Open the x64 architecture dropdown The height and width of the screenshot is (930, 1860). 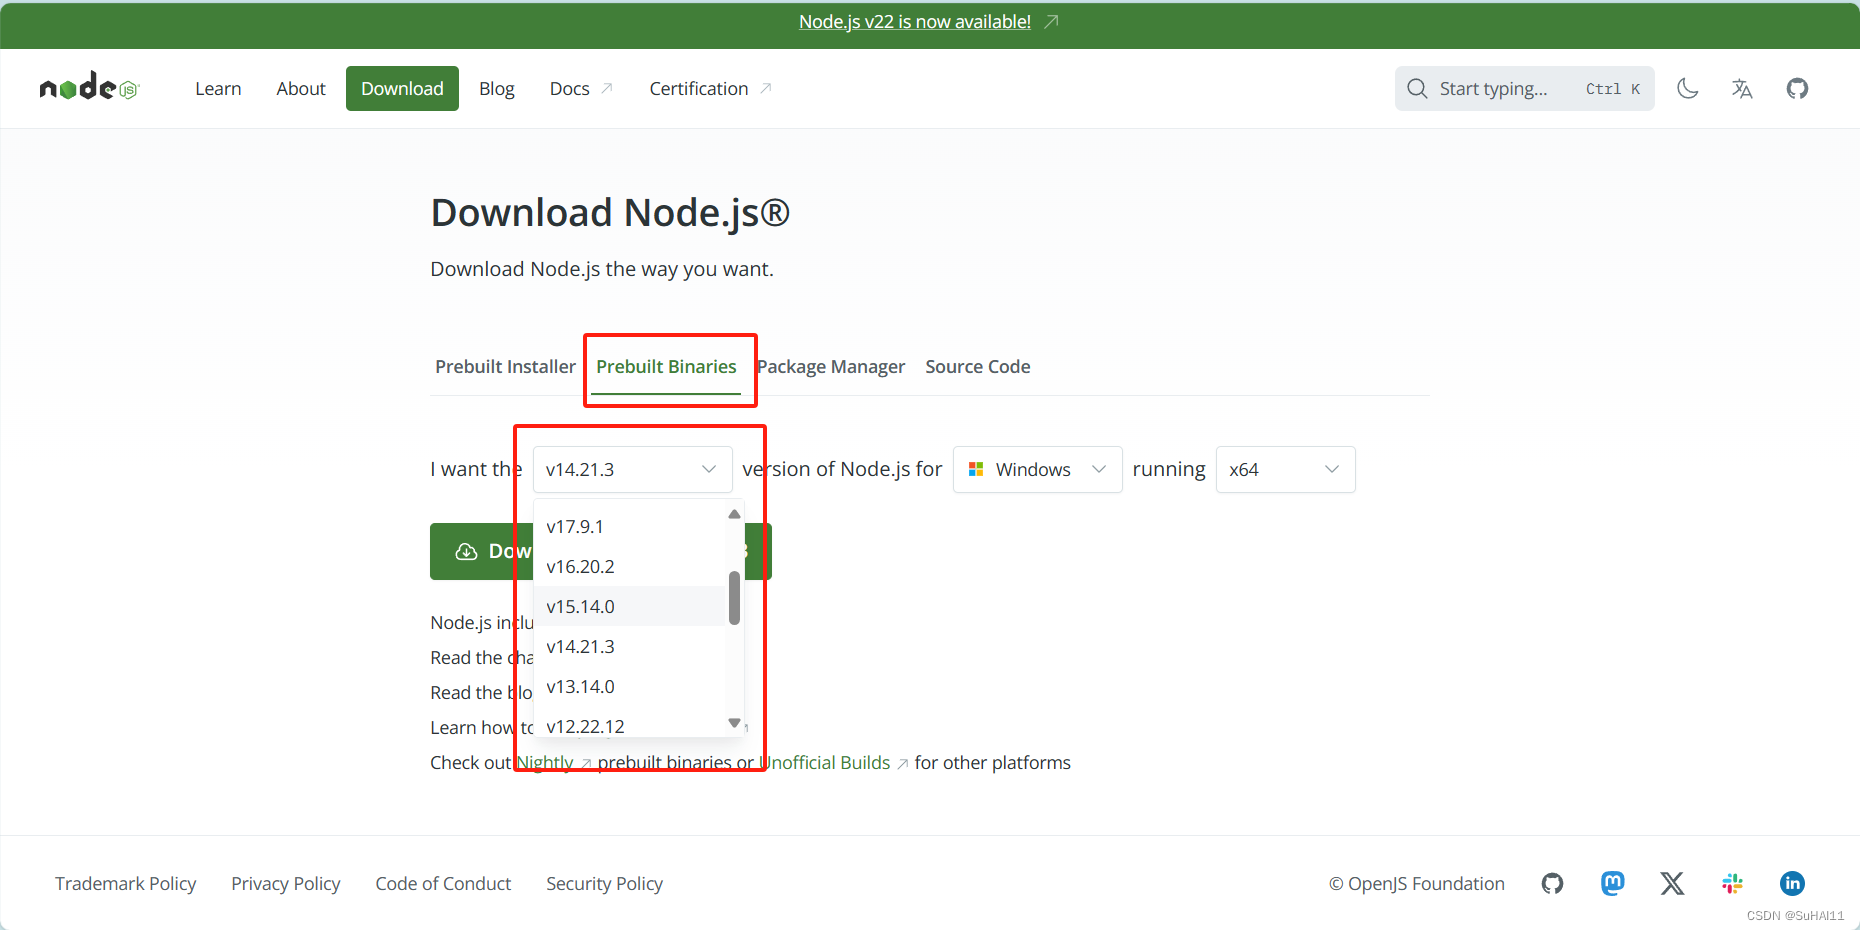point(1285,469)
